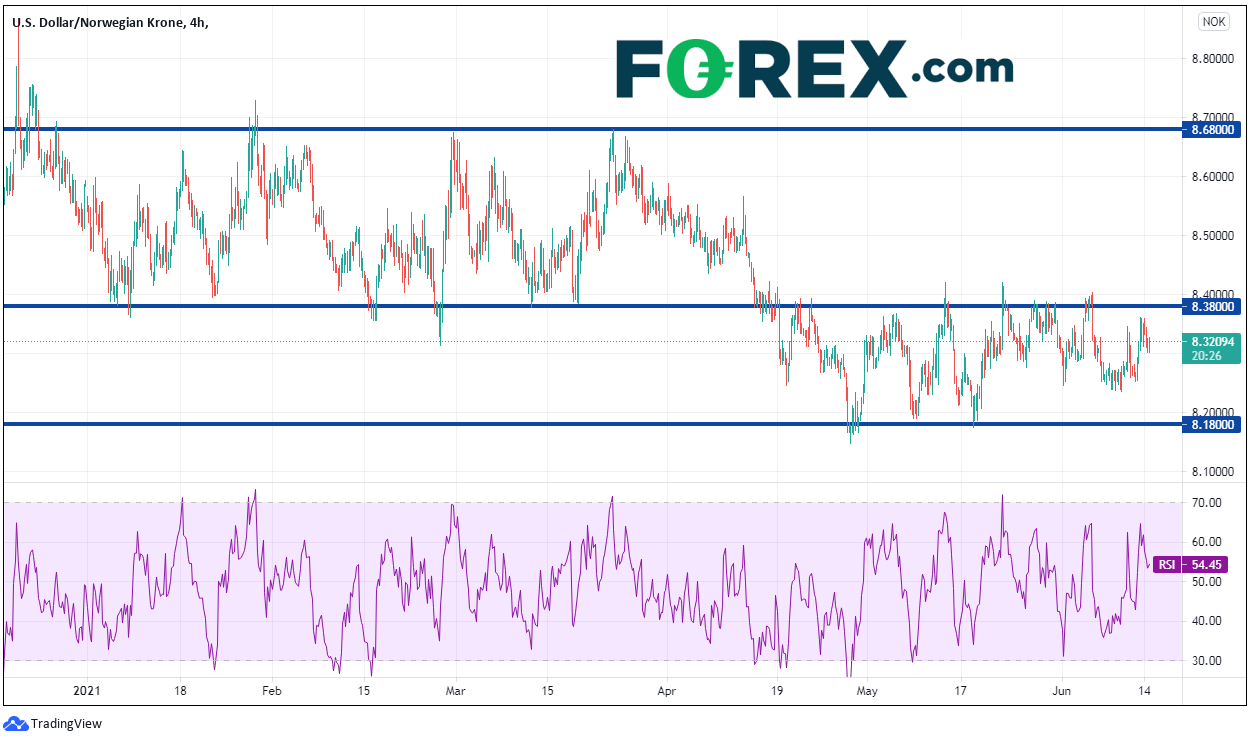
Task: Click the 30.00 RSI axis label
Action: coord(1206,660)
